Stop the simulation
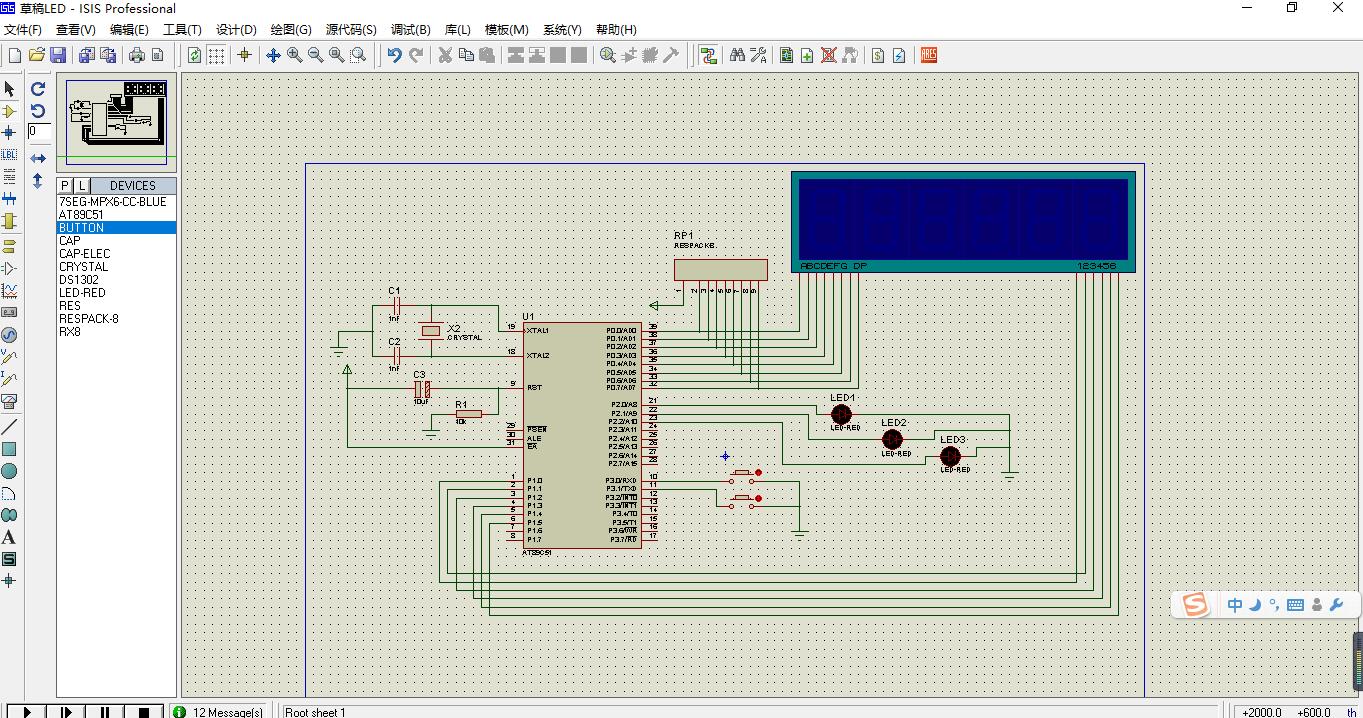The image size is (1363, 718). coord(144,712)
